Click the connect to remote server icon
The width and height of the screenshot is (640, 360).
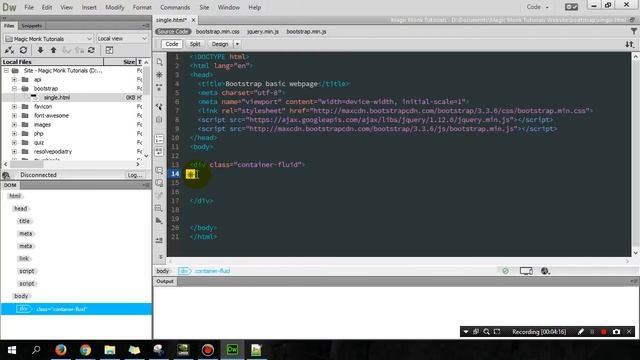[x=9, y=50]
